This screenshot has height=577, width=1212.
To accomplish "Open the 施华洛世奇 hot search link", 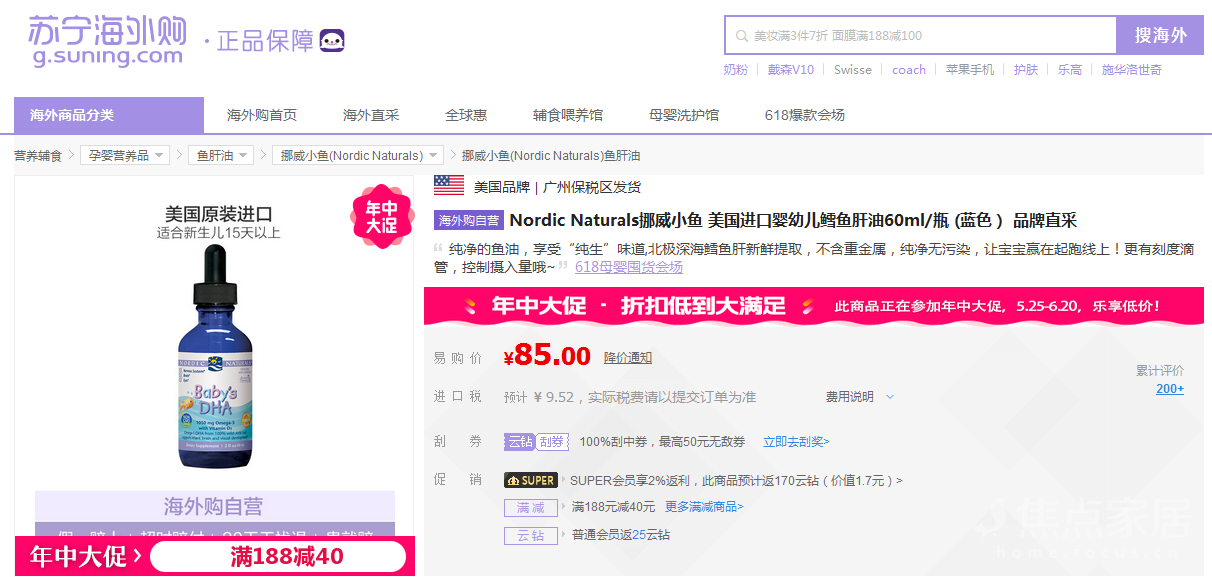I will [1132, 70].
